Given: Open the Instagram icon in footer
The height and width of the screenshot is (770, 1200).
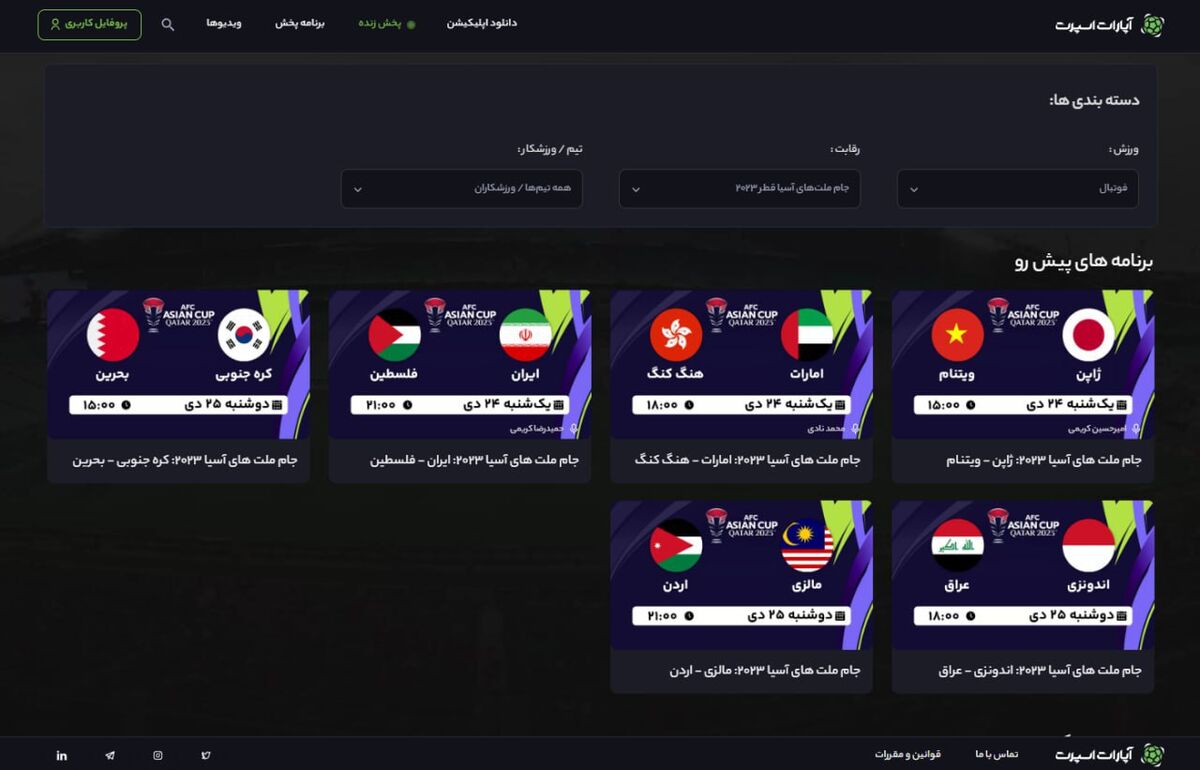Looking at the screenshot, I should [x=158, y=755].
